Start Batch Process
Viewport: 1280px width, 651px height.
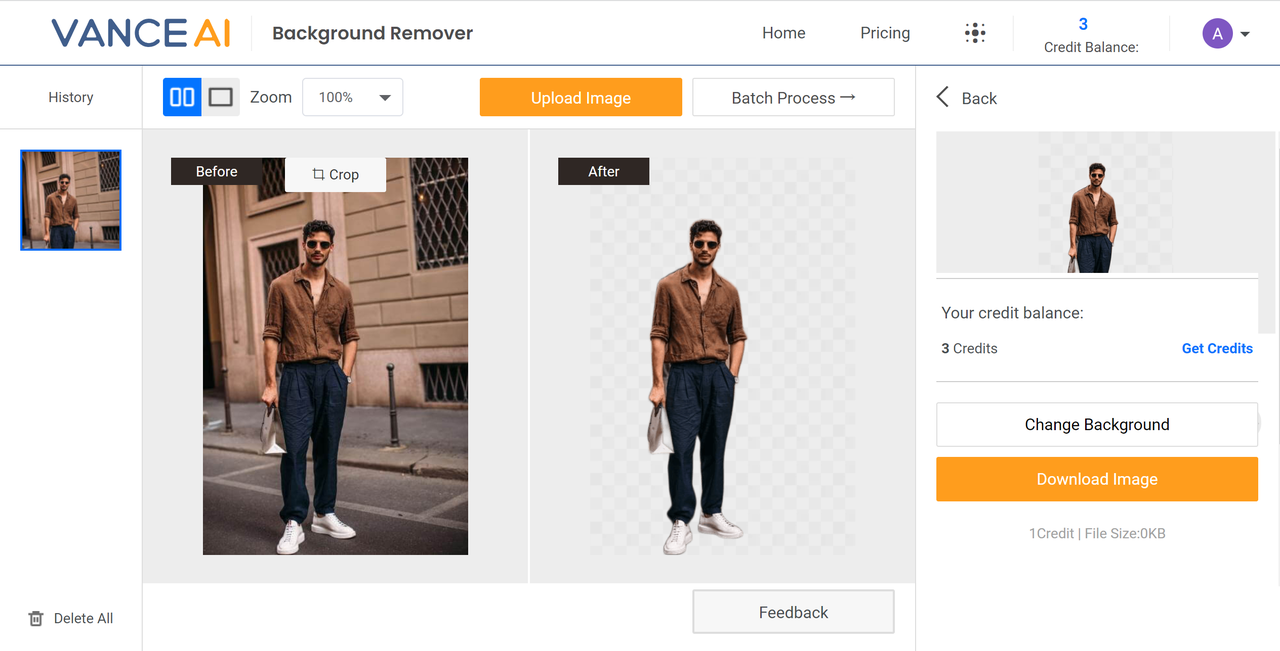(793, 98)
